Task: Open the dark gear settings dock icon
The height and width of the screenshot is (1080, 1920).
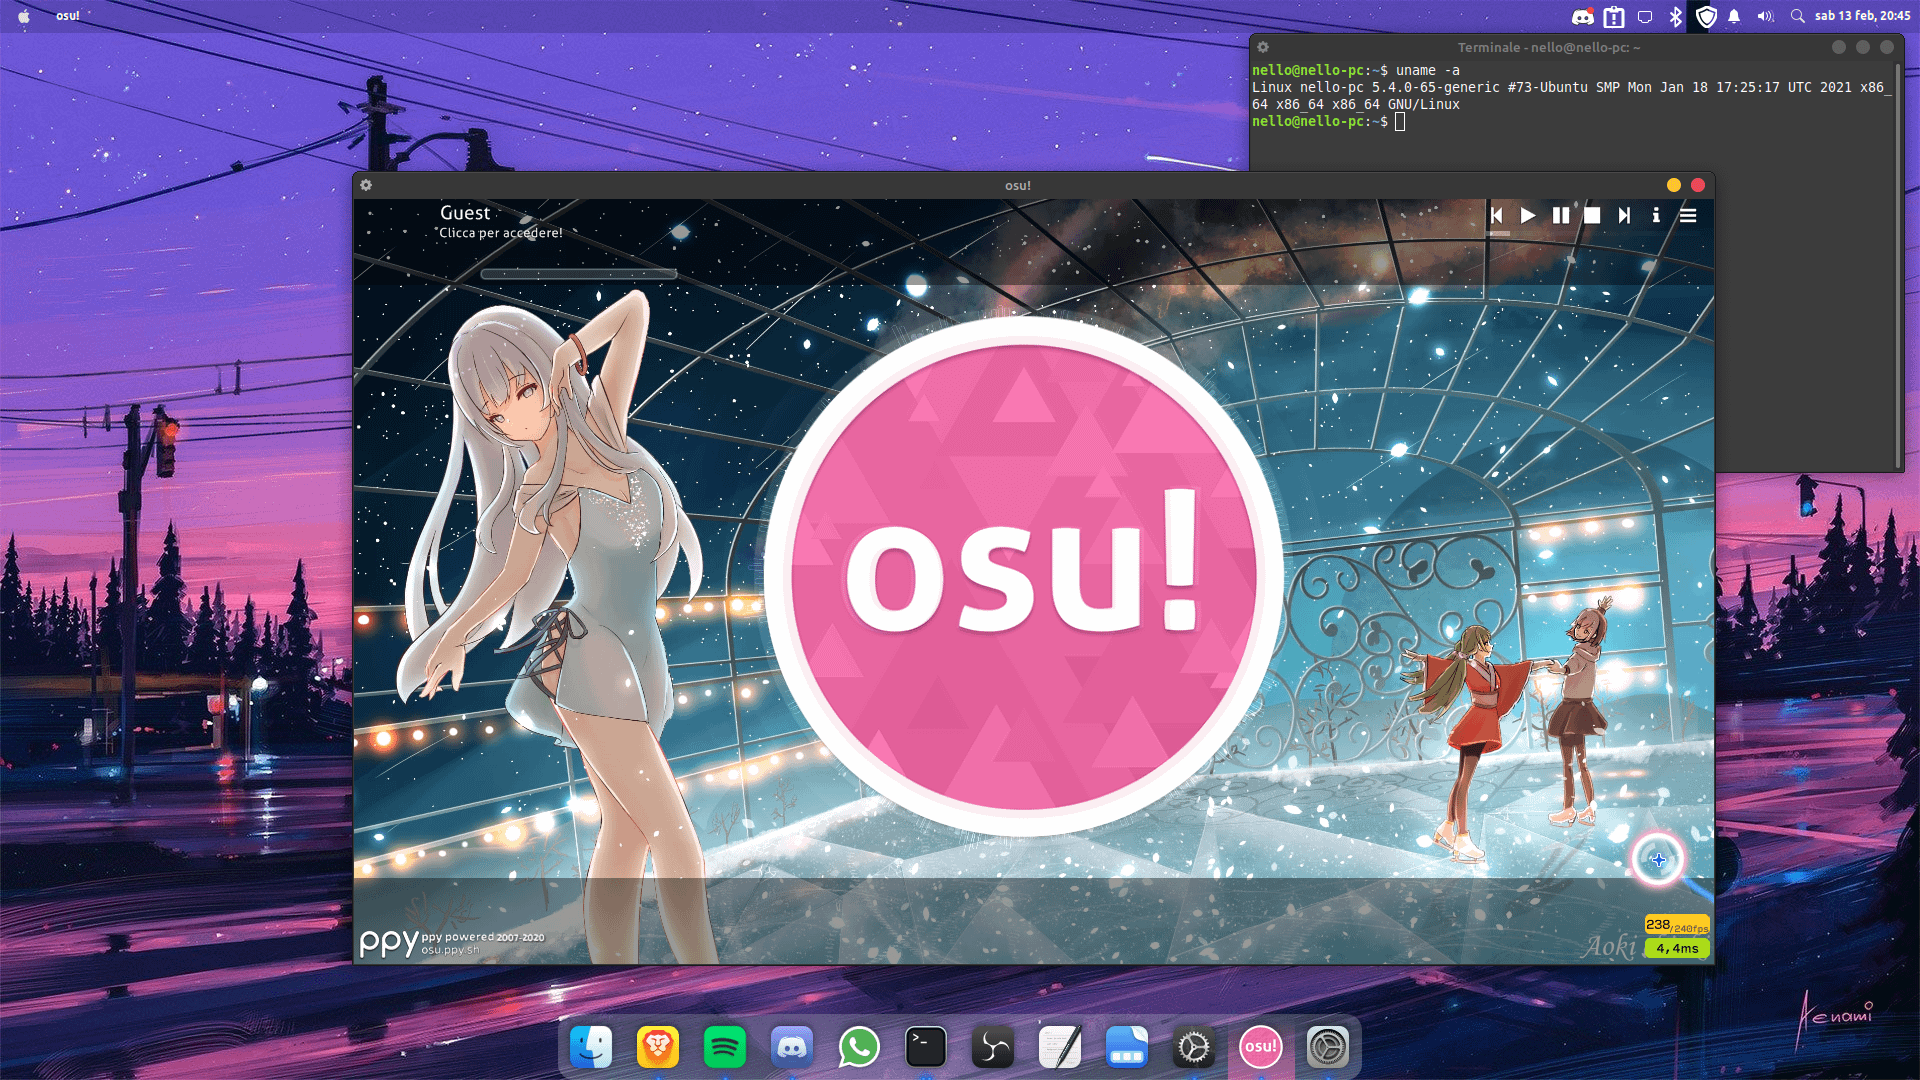Action: [x=1194, y=1047]
